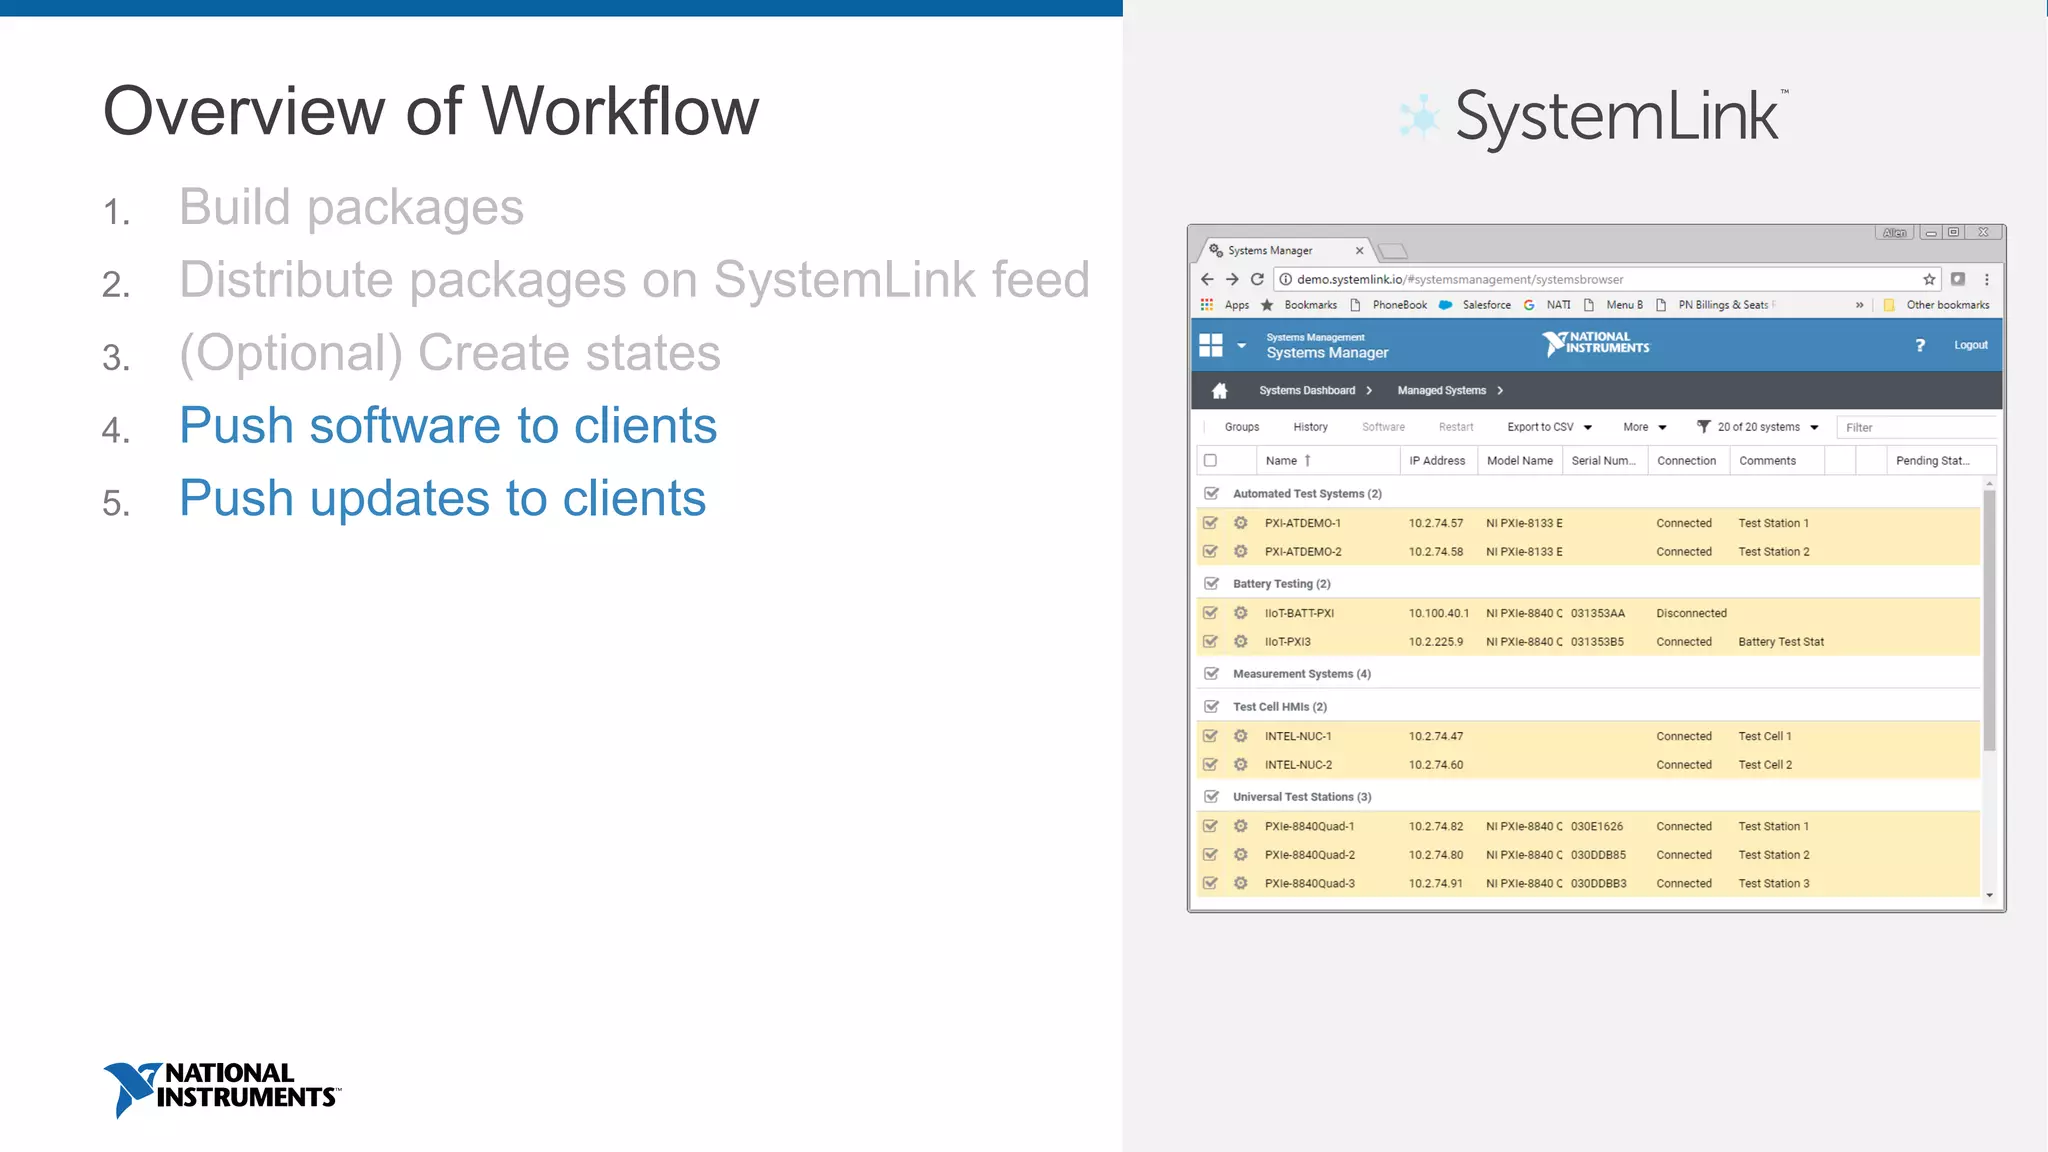
Task: Log out using the Logout link
Action: pyautogui.click(x=1971, y=345)
